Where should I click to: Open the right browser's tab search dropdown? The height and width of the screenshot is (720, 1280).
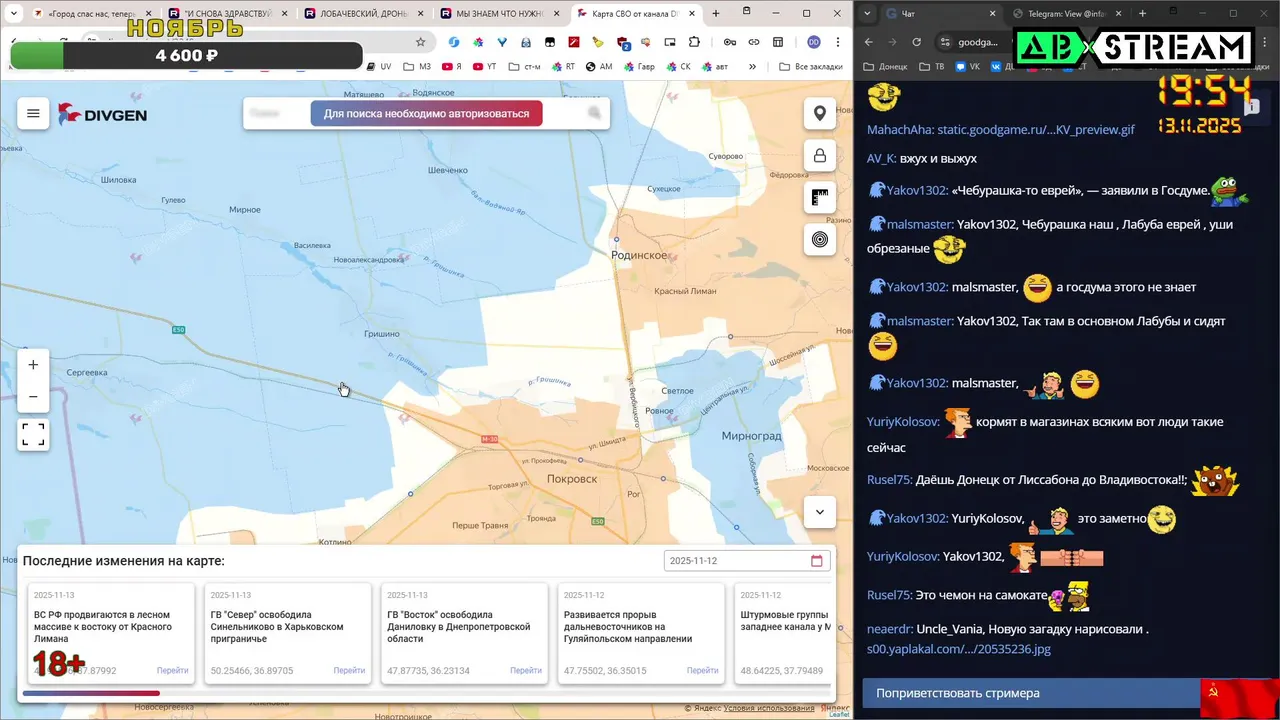(x=866, y=14)
